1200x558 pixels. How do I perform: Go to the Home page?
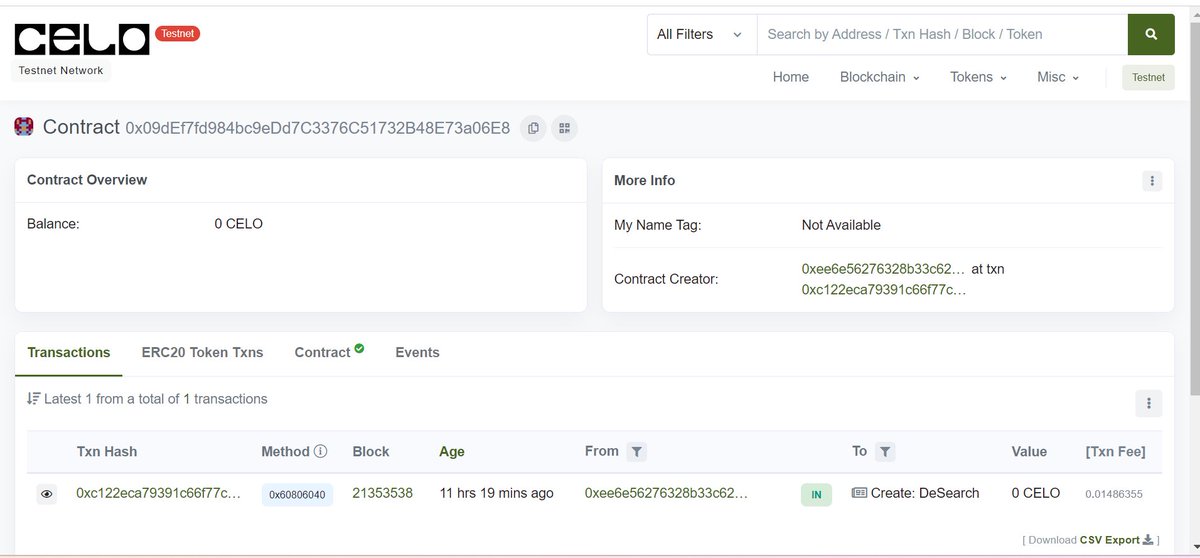pos(791,77)
